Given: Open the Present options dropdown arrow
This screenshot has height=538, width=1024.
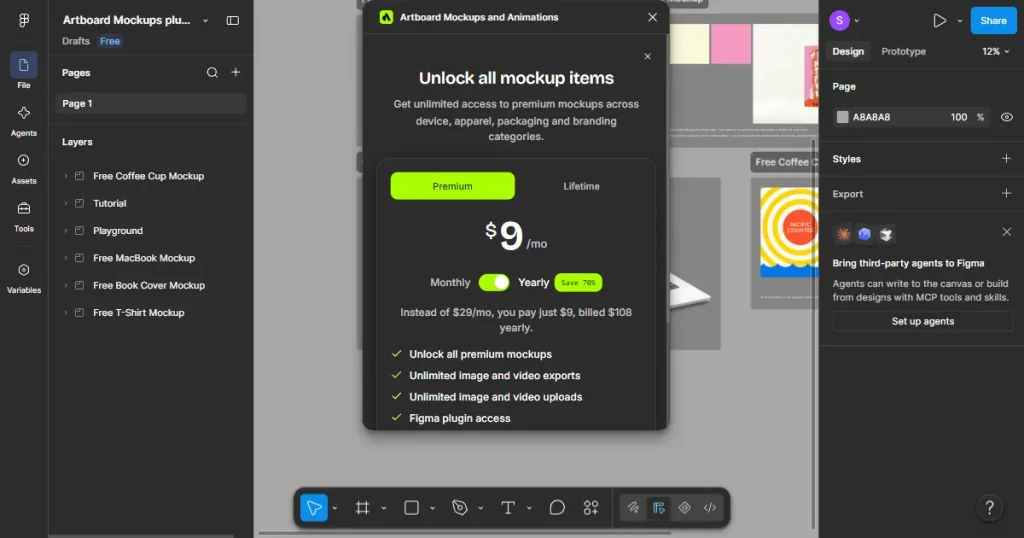Looking at the screenshot, I should 959,20.
